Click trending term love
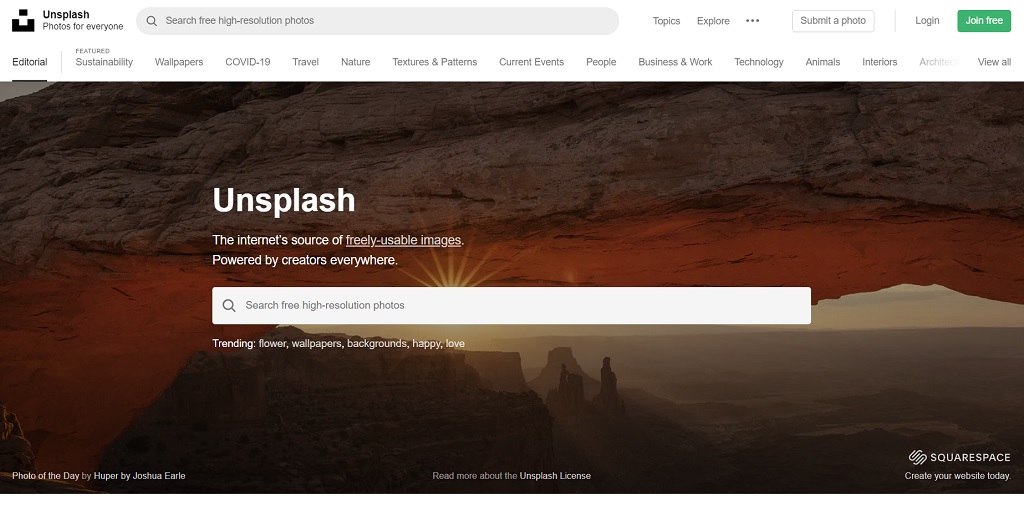1024x526 pixels. [455, 344]
